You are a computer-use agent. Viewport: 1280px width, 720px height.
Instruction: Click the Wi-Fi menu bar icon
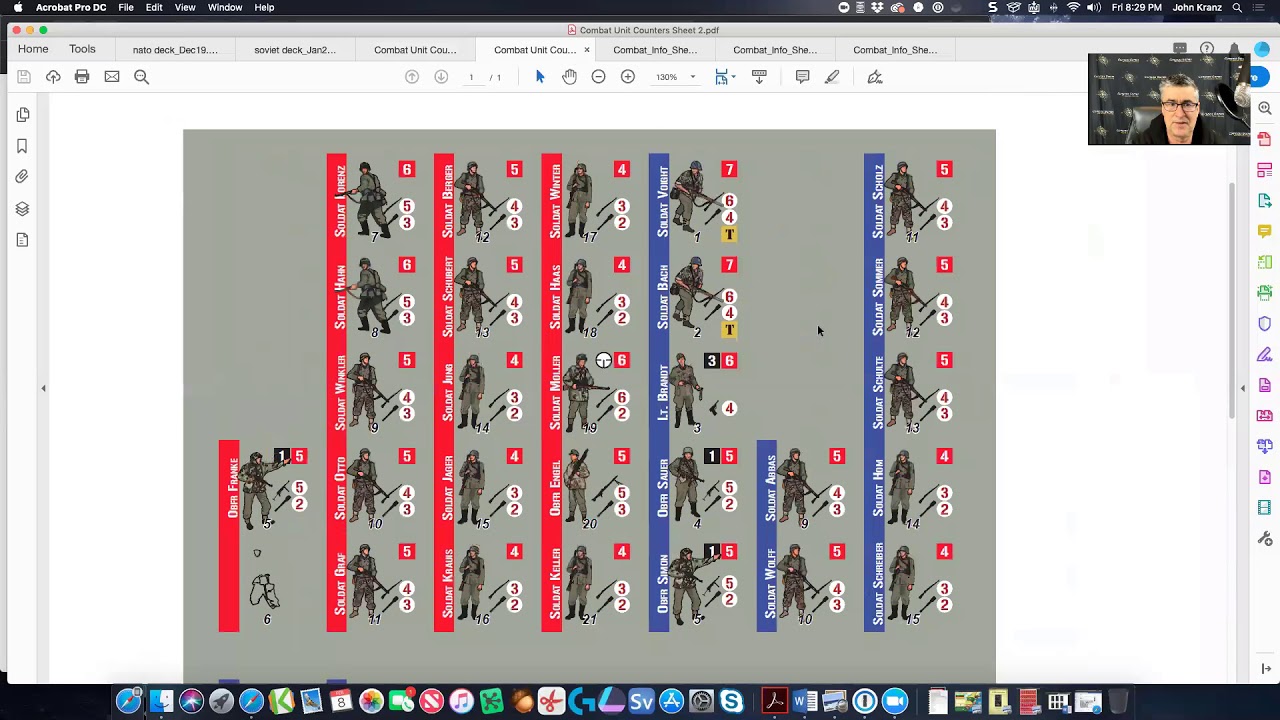(1074, 7)
